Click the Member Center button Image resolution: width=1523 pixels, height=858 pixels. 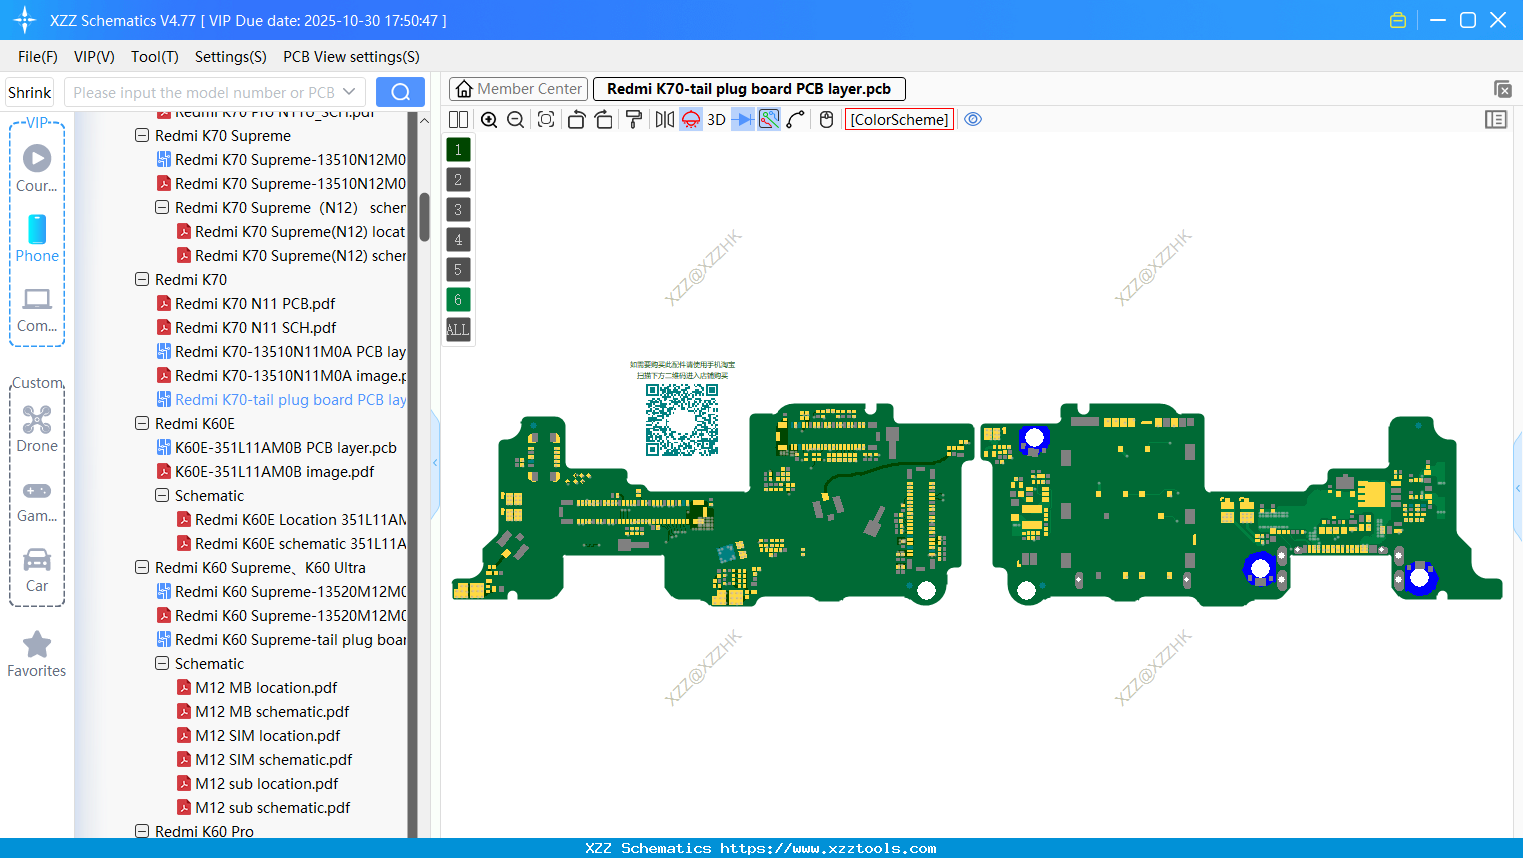coord(518,88)
